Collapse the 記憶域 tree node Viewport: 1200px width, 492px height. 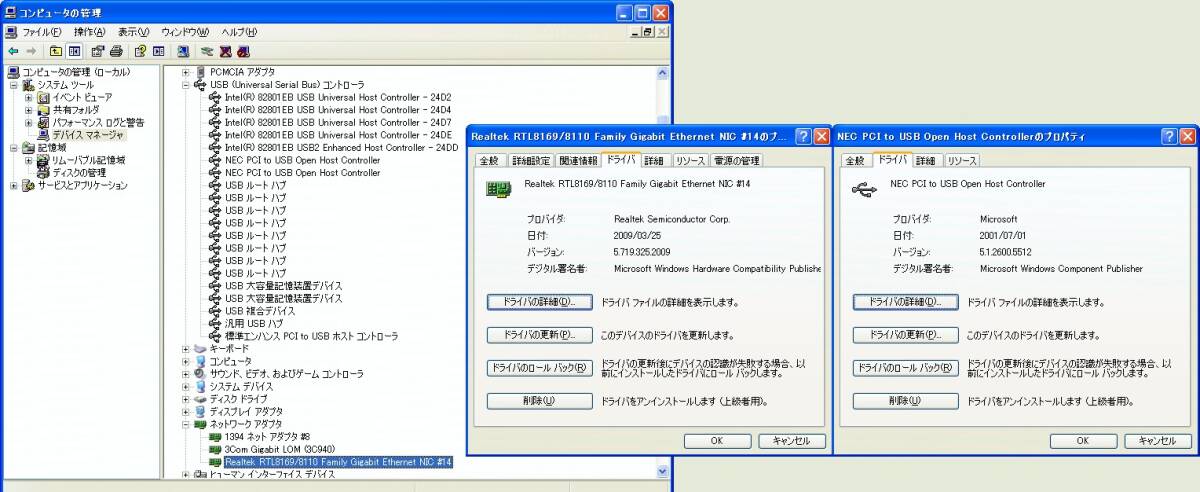point(15,148)
